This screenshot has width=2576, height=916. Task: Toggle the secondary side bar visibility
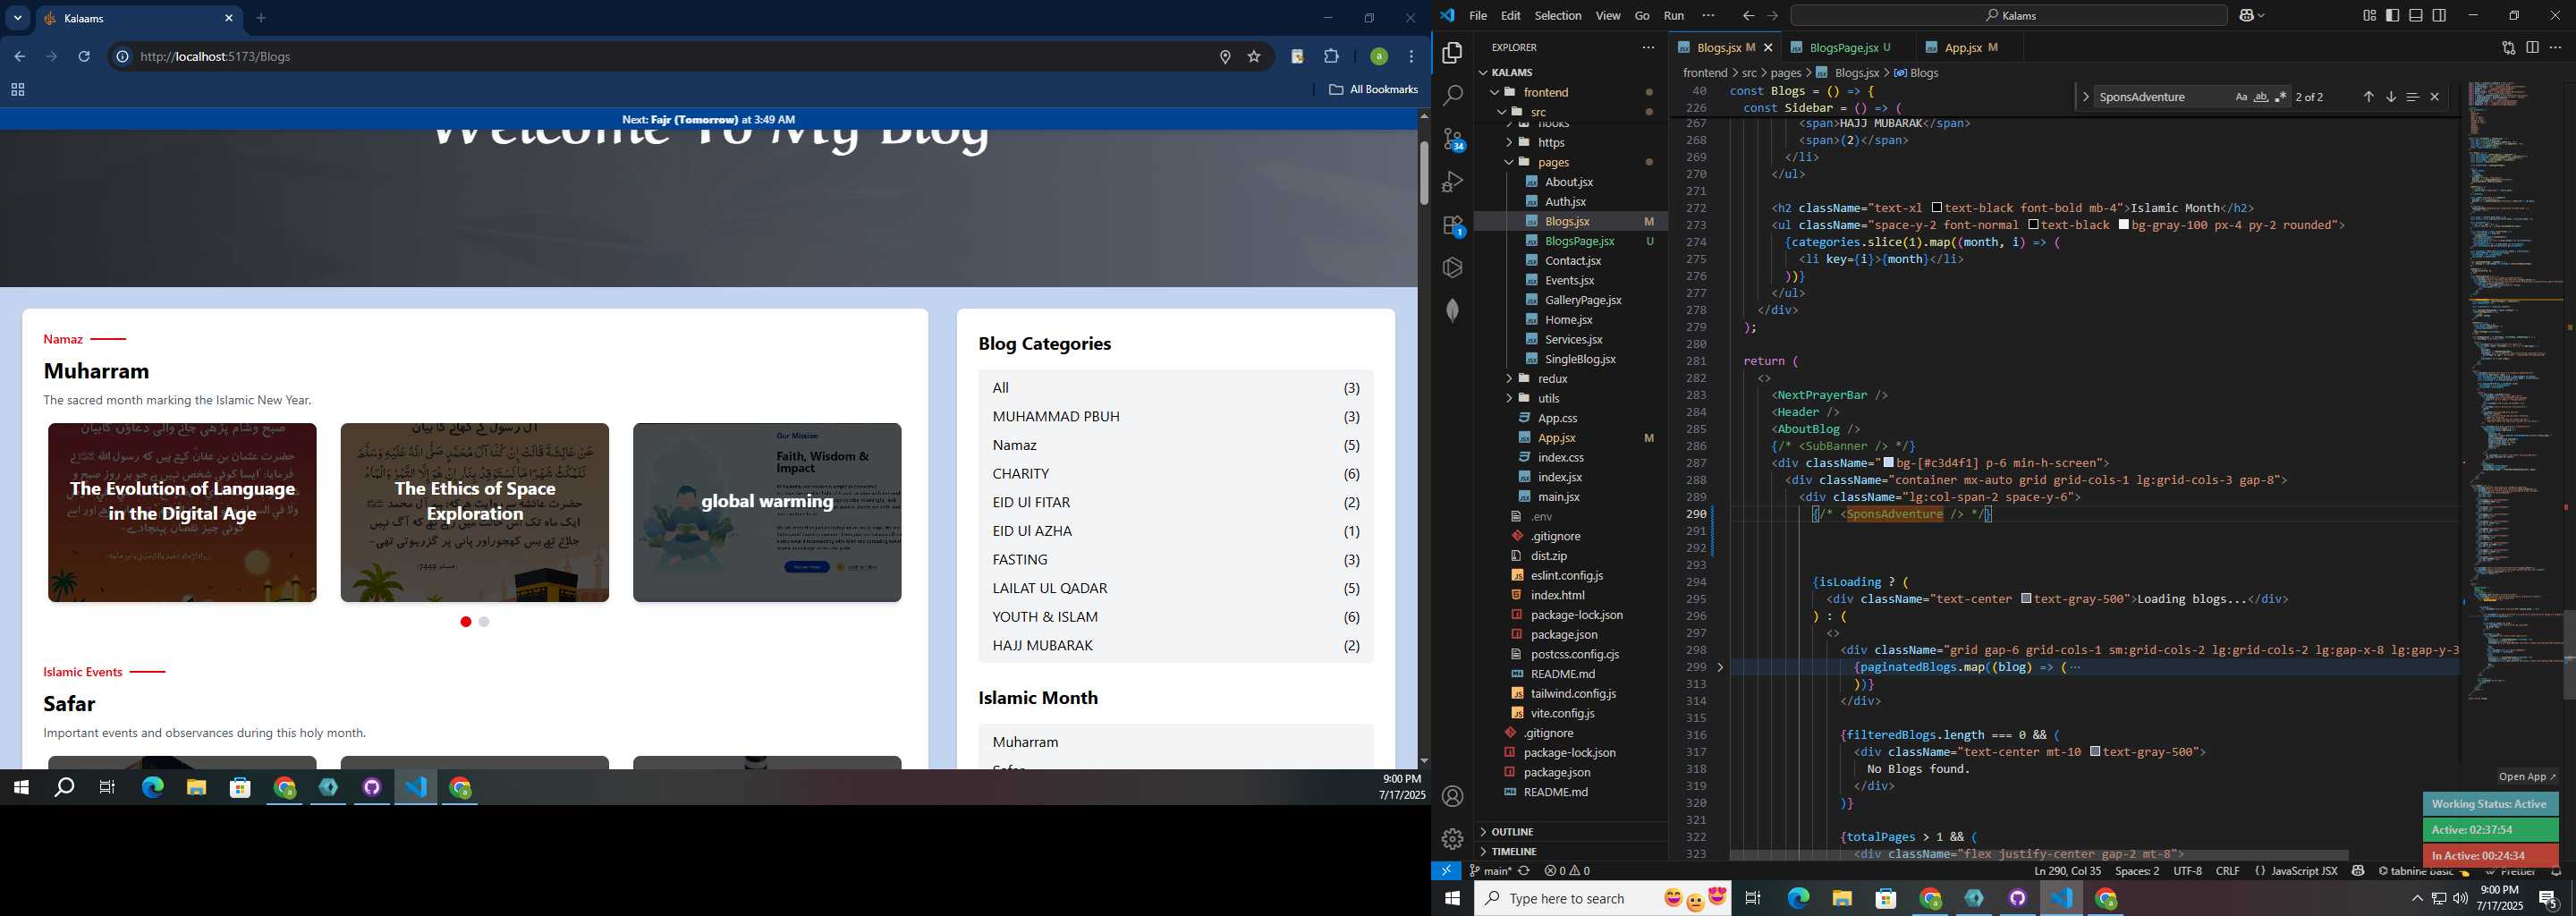coord(2439,15)
